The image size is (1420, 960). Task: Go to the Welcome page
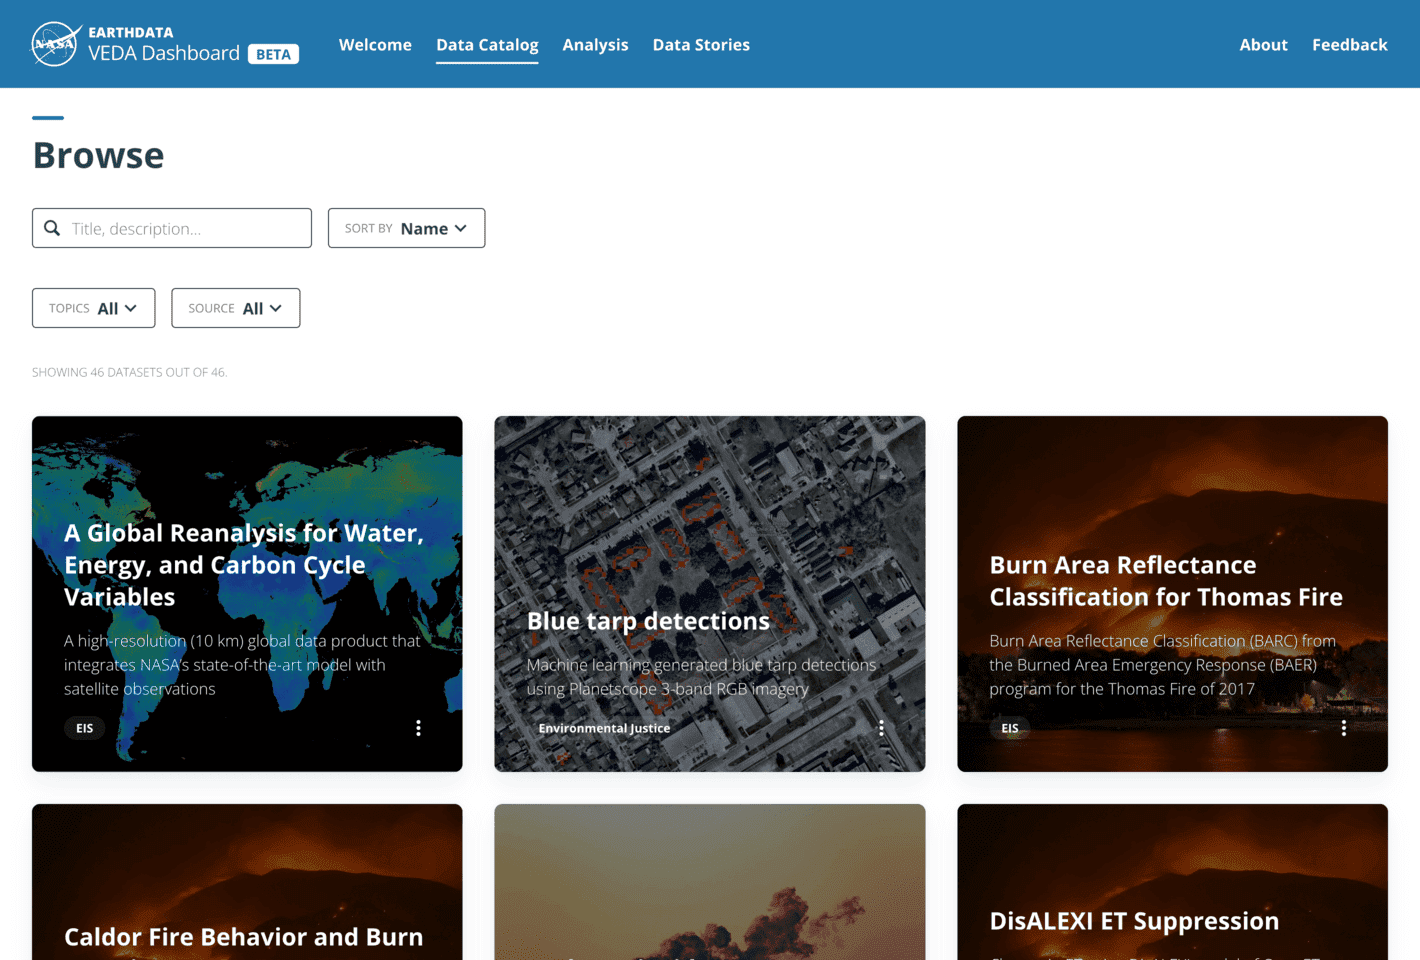click(375, 45)
